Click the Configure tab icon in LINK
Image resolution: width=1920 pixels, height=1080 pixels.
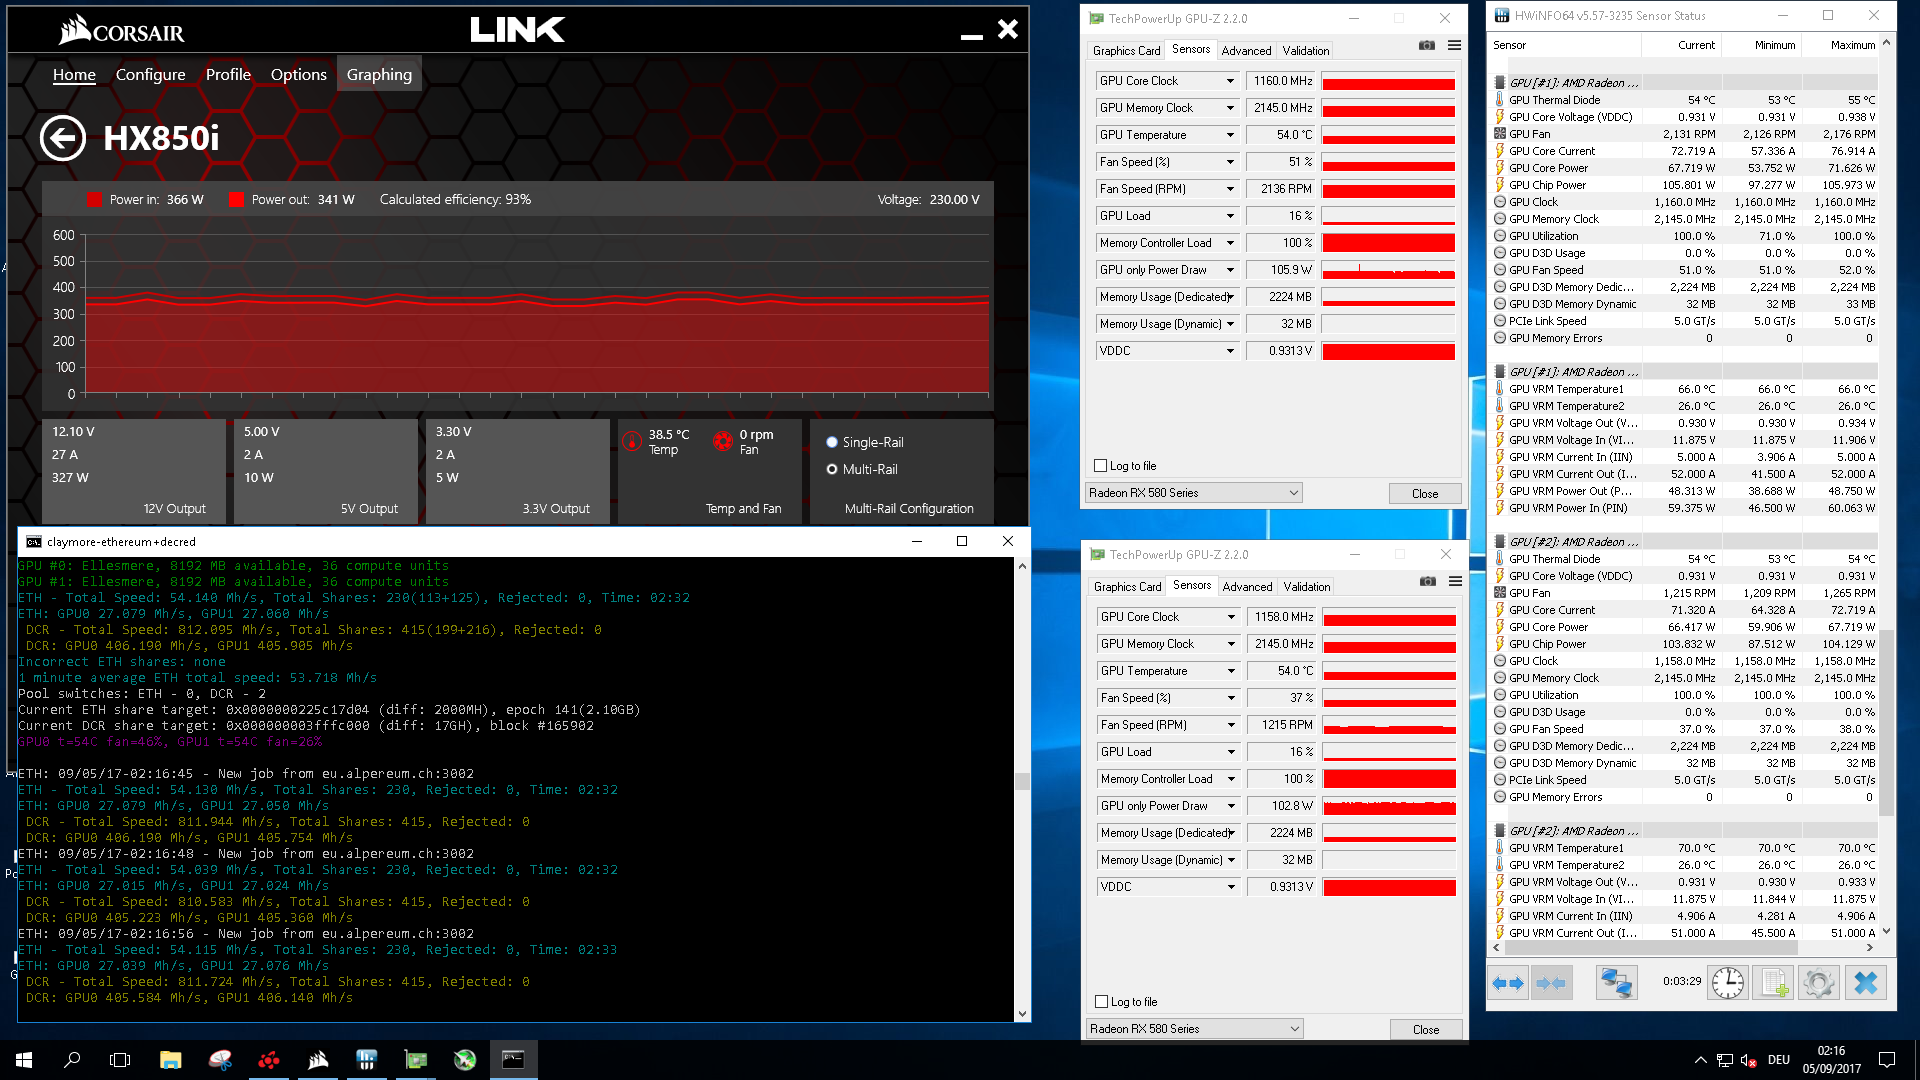150,74
